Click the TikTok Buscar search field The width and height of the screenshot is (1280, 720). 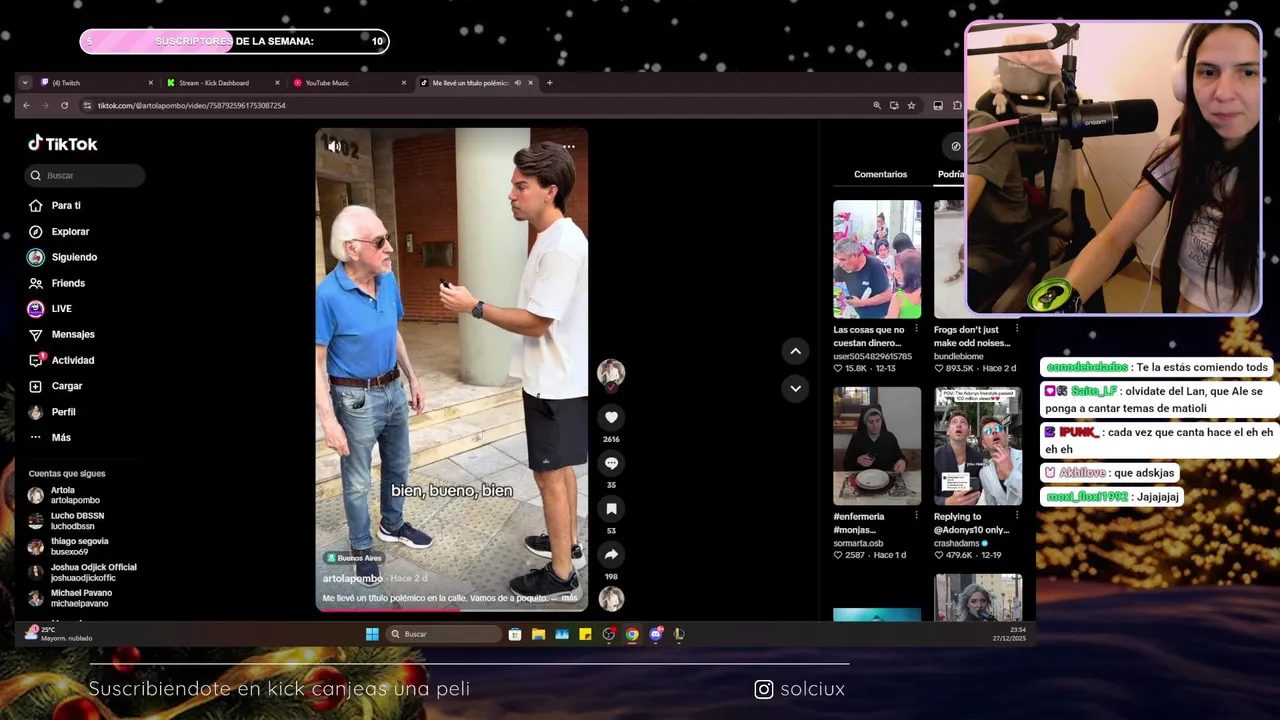click(85, 175)
